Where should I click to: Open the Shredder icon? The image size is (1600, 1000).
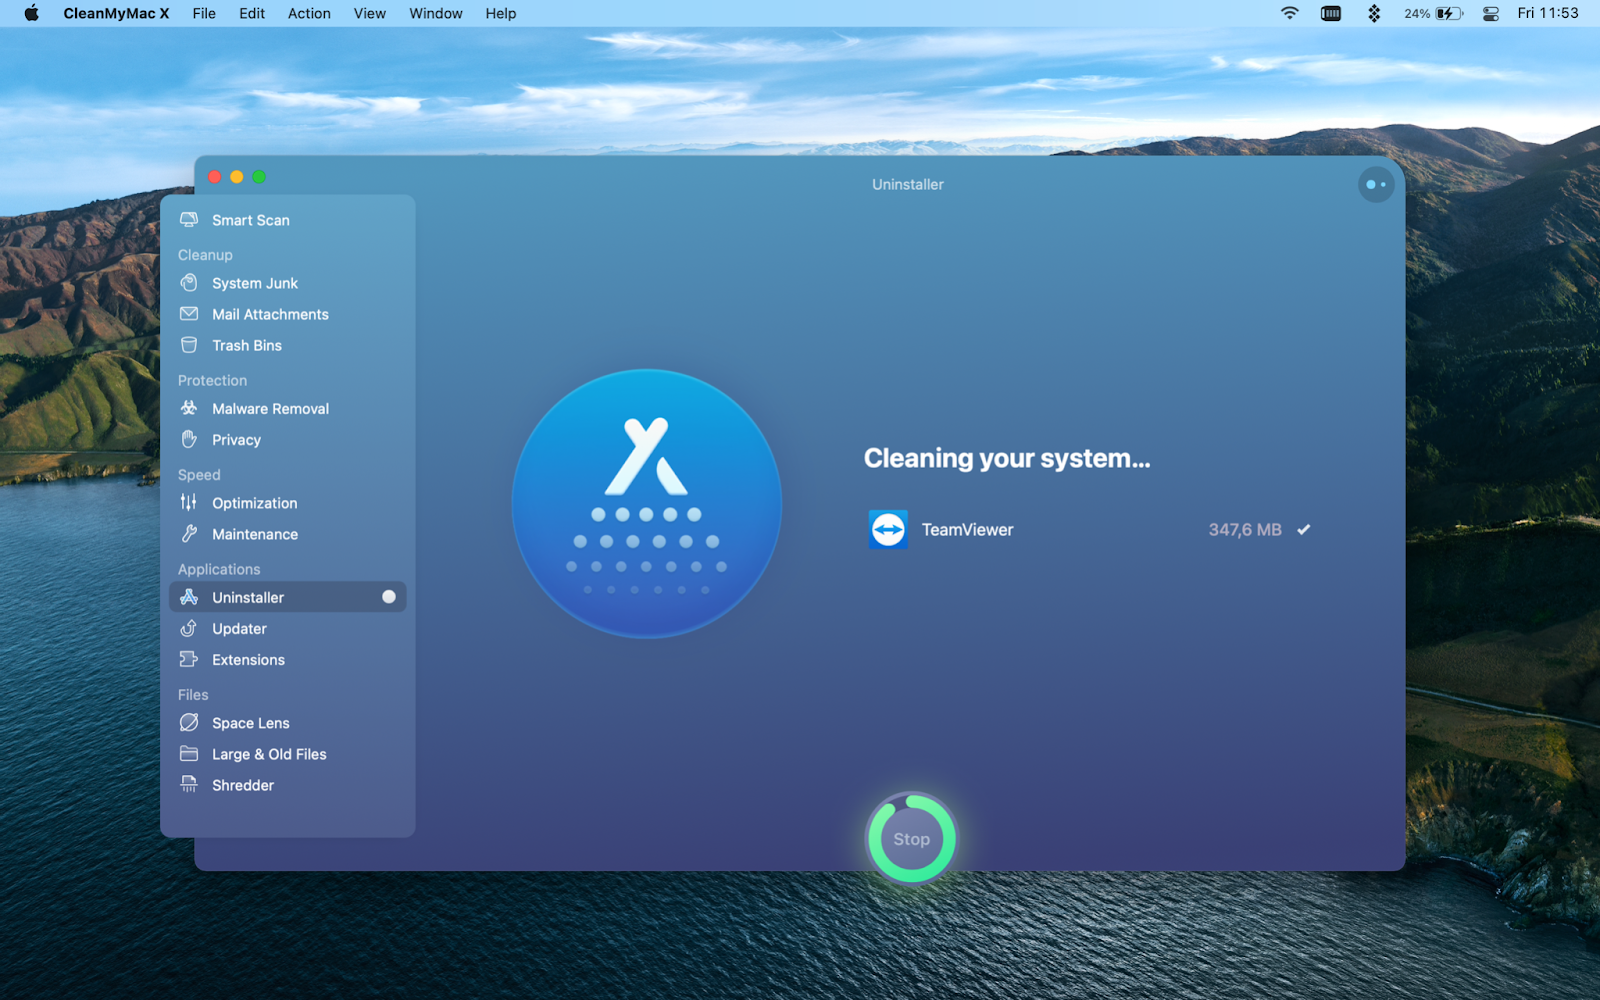[x=189, y=784]
